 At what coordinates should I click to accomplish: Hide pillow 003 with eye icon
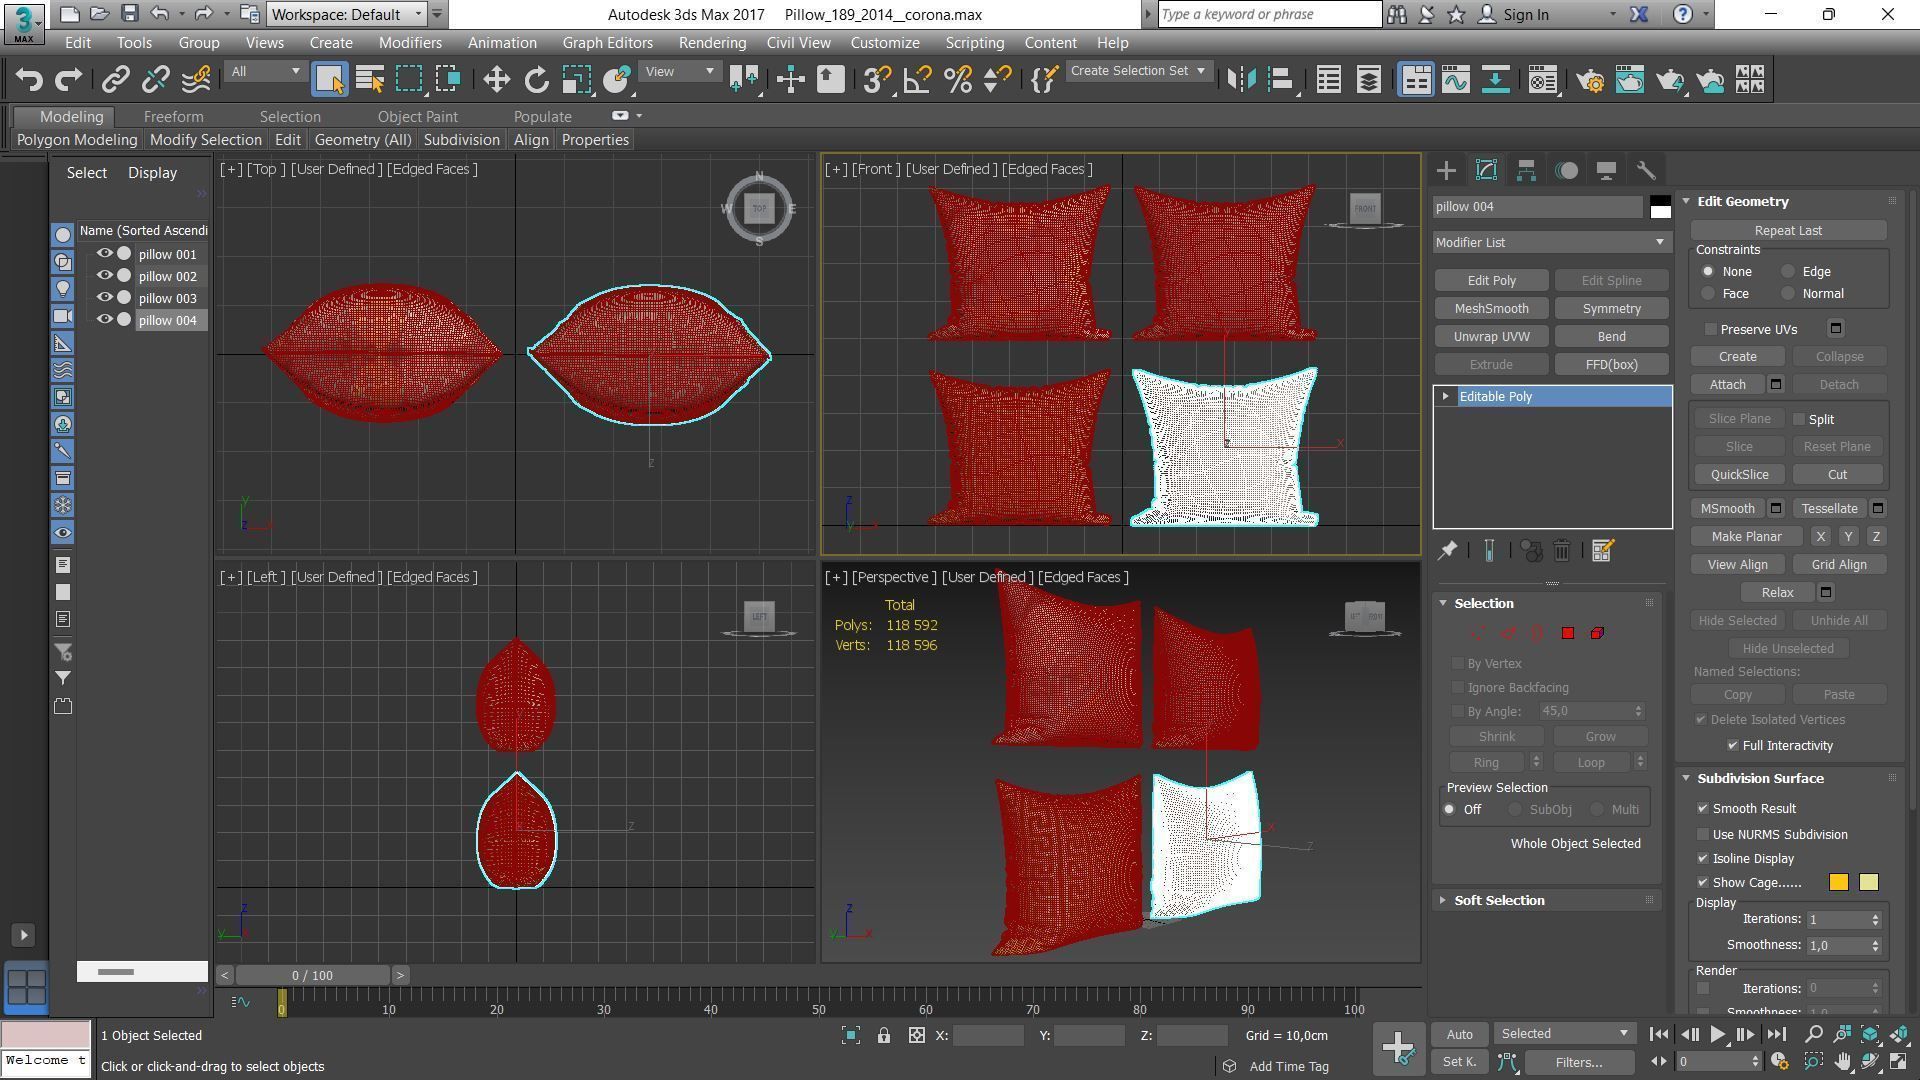104,298
